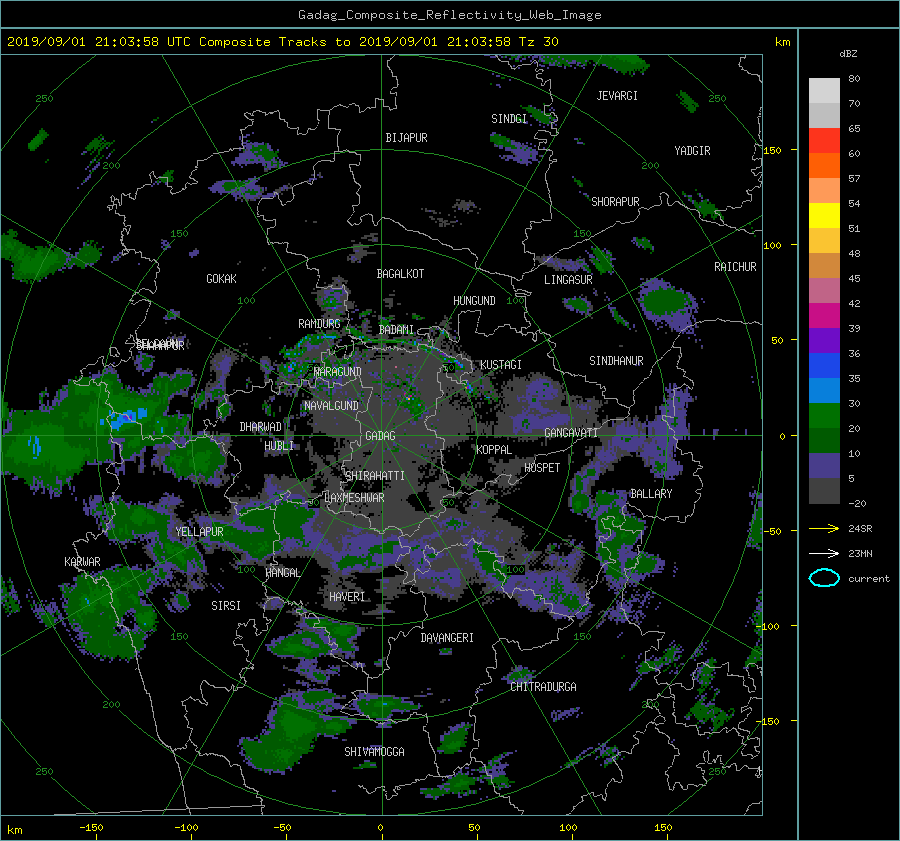Click the DHARWAD city label
This screenshot has width=900, height=841.
click(261, 427)
